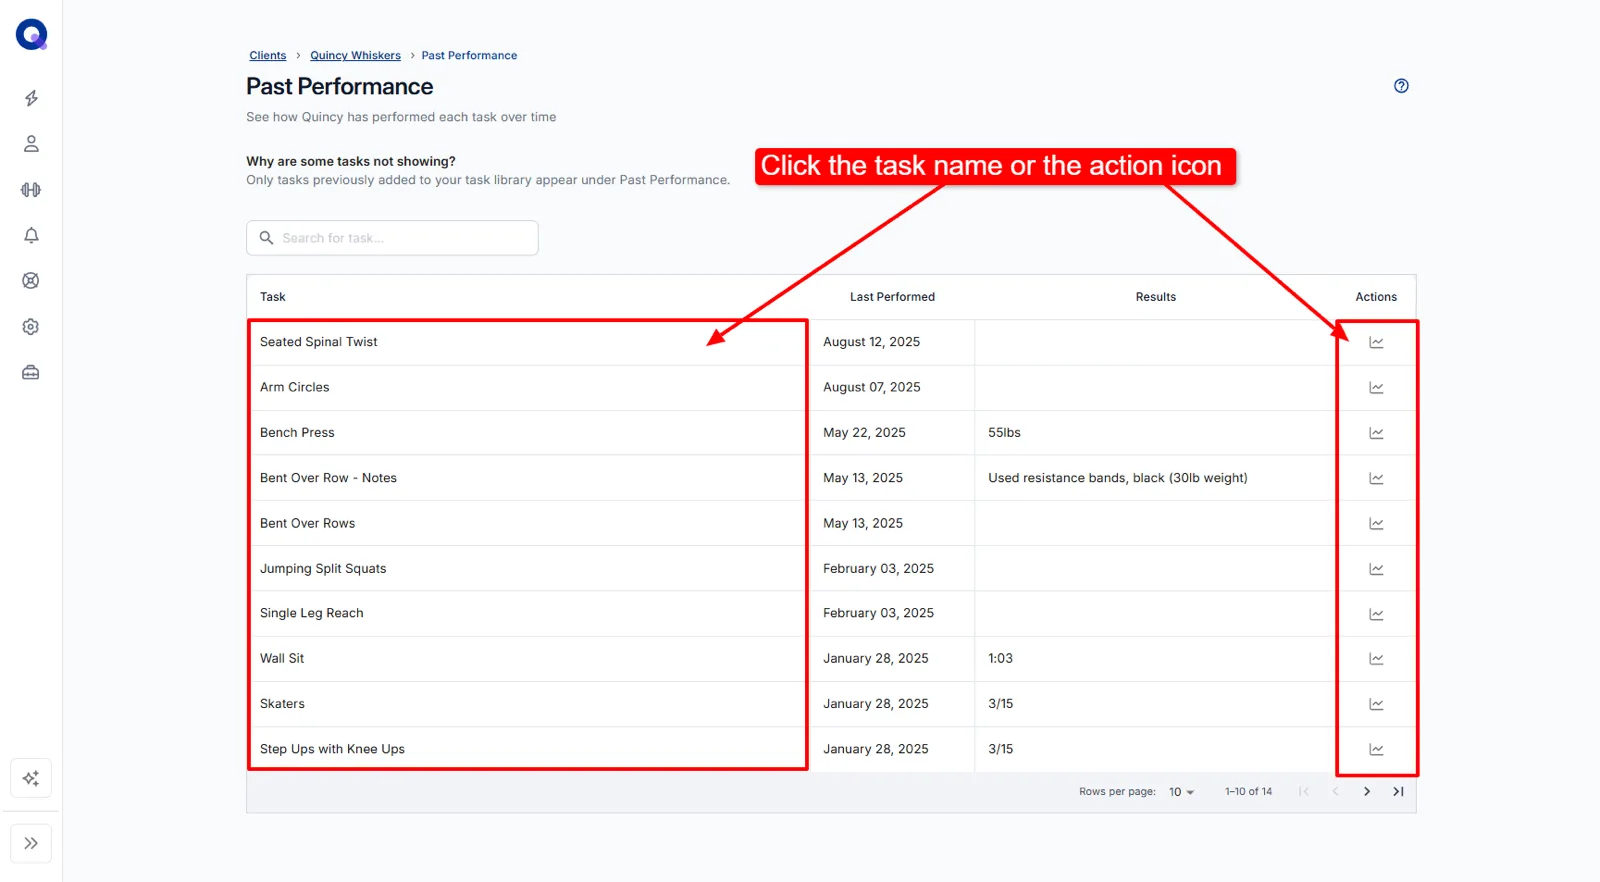The image size is (1600, 882).
Task: Open Rows per page dropdown
Action: [1181, 791]
